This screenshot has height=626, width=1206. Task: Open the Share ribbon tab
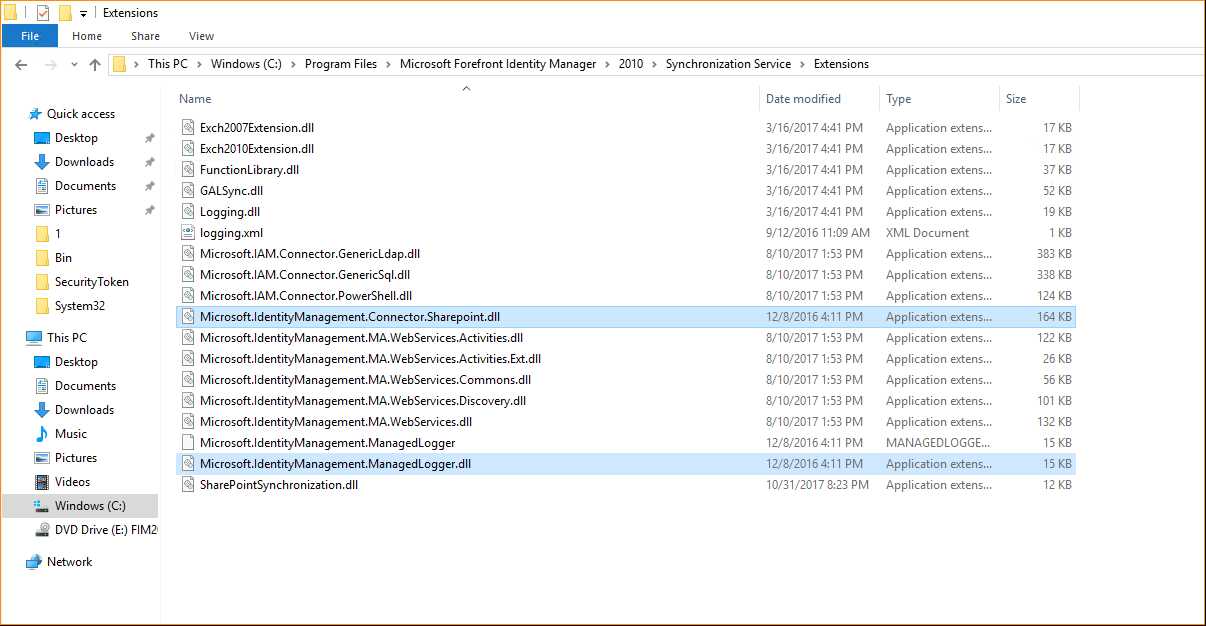point(145,36)
